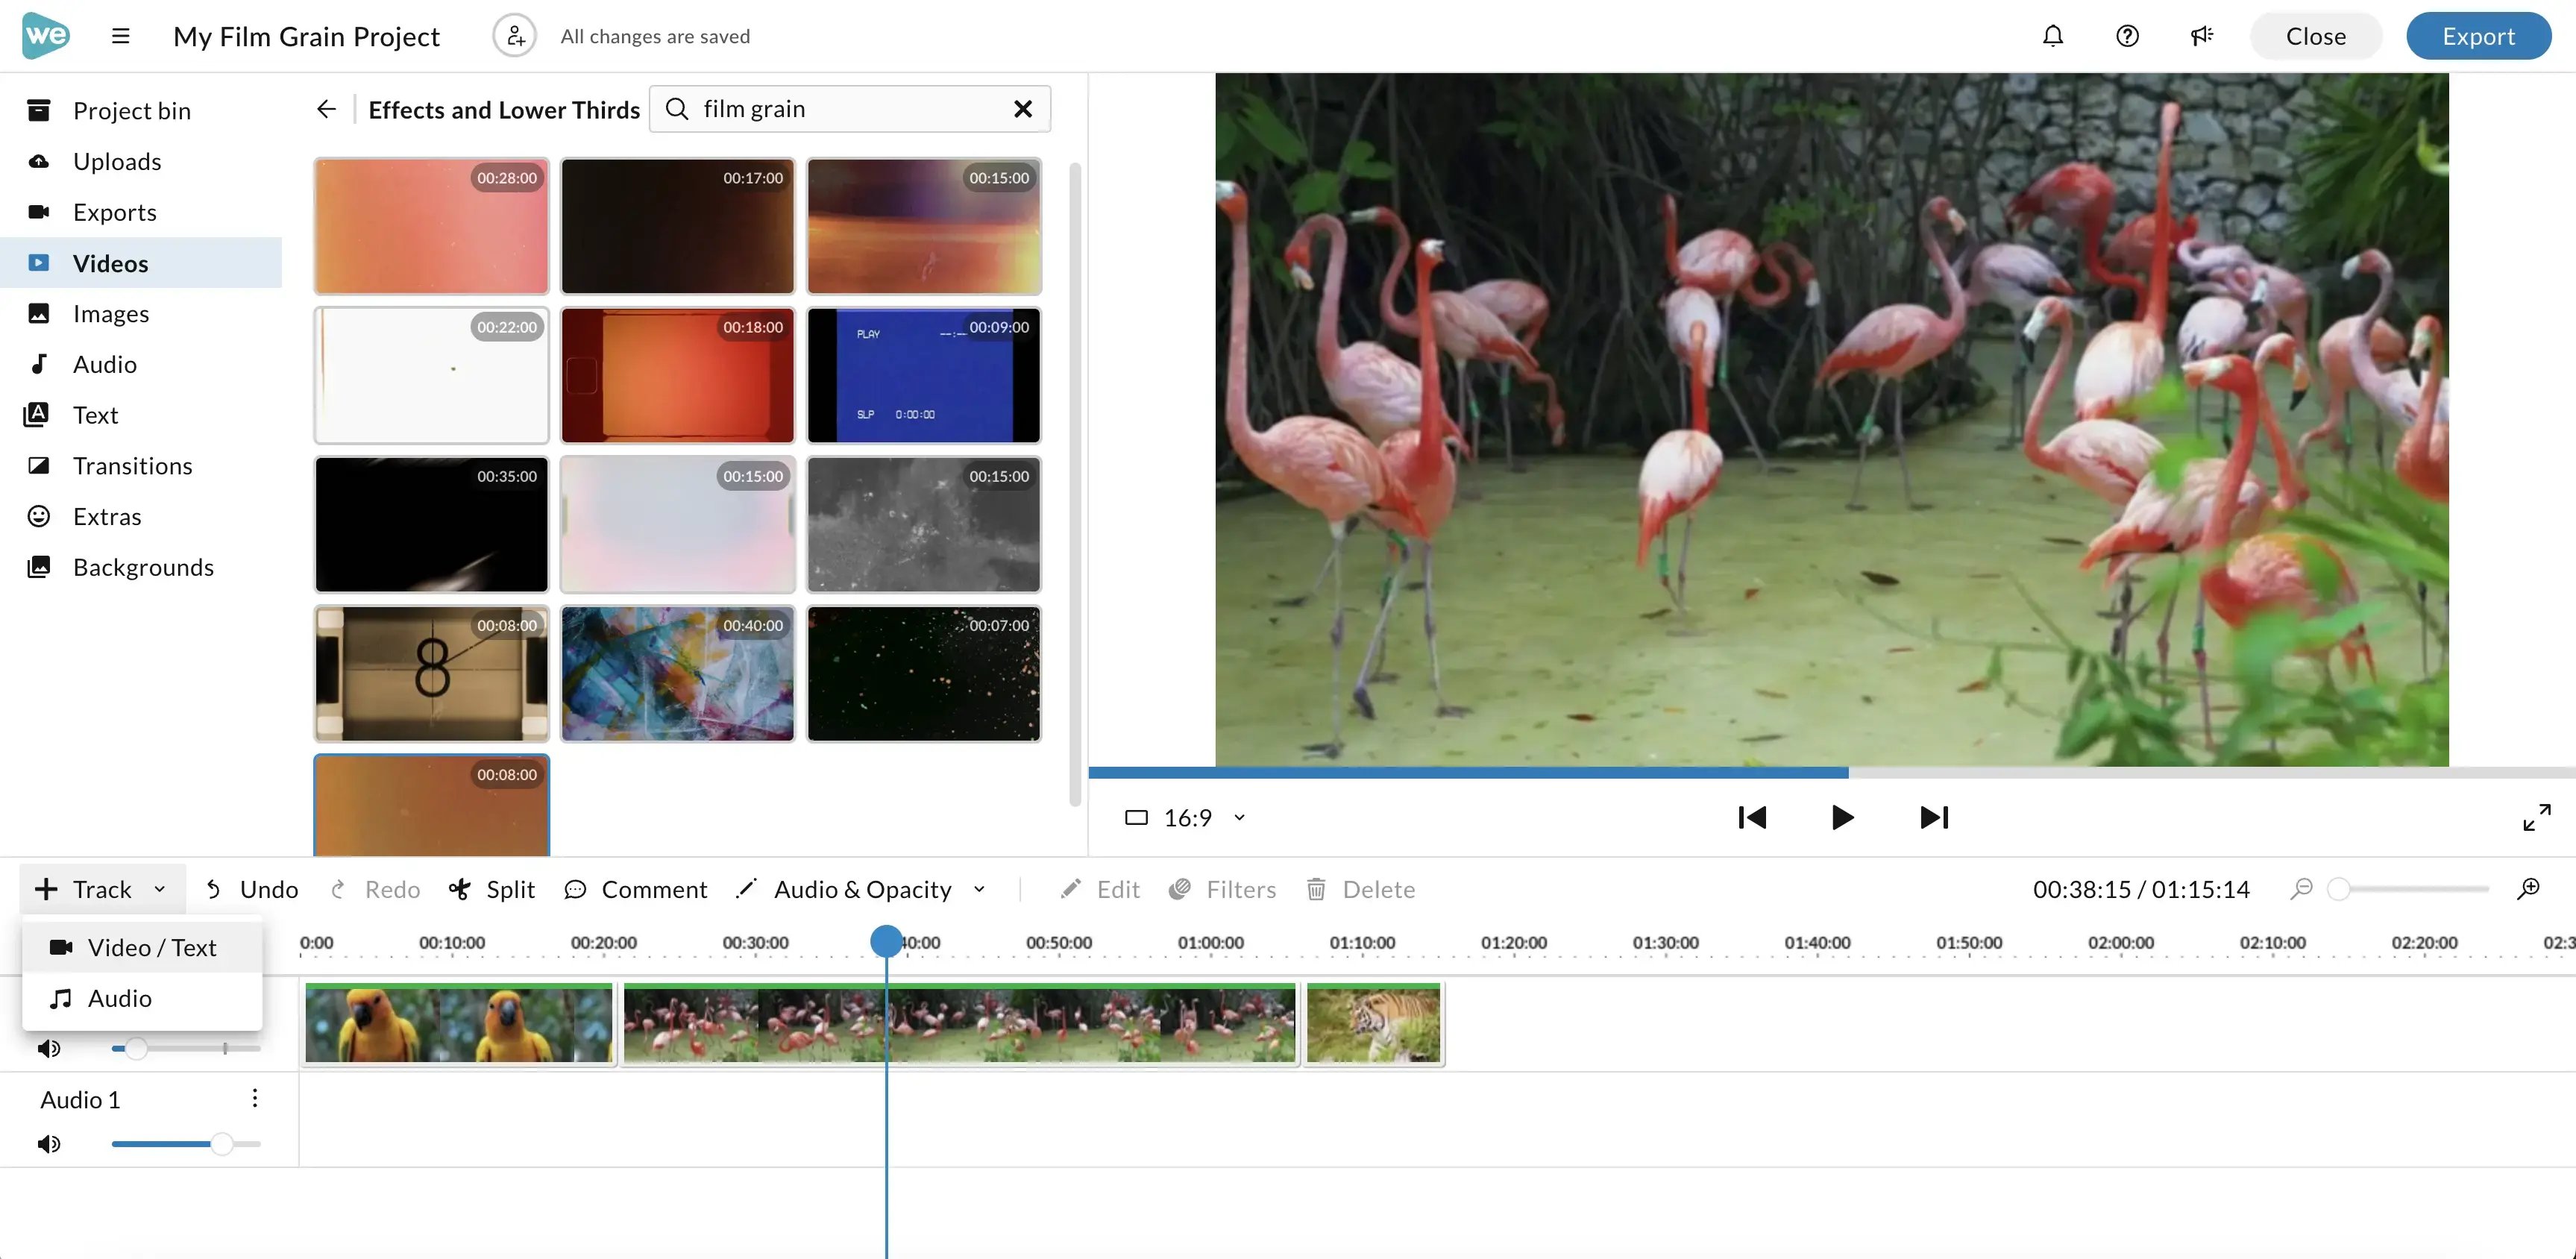The image size is (2576, 1259).
Task: Click Audio & Opacity tool
Action: 845,889
